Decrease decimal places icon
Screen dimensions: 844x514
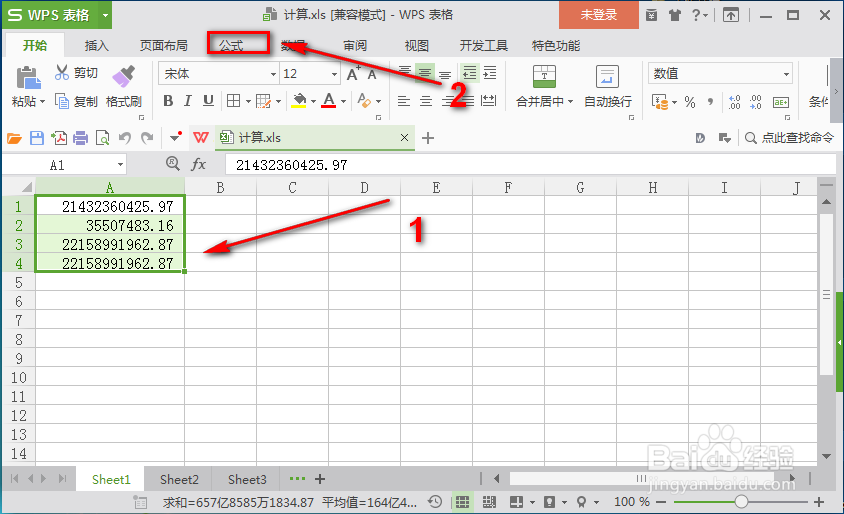tap(756, 102)
